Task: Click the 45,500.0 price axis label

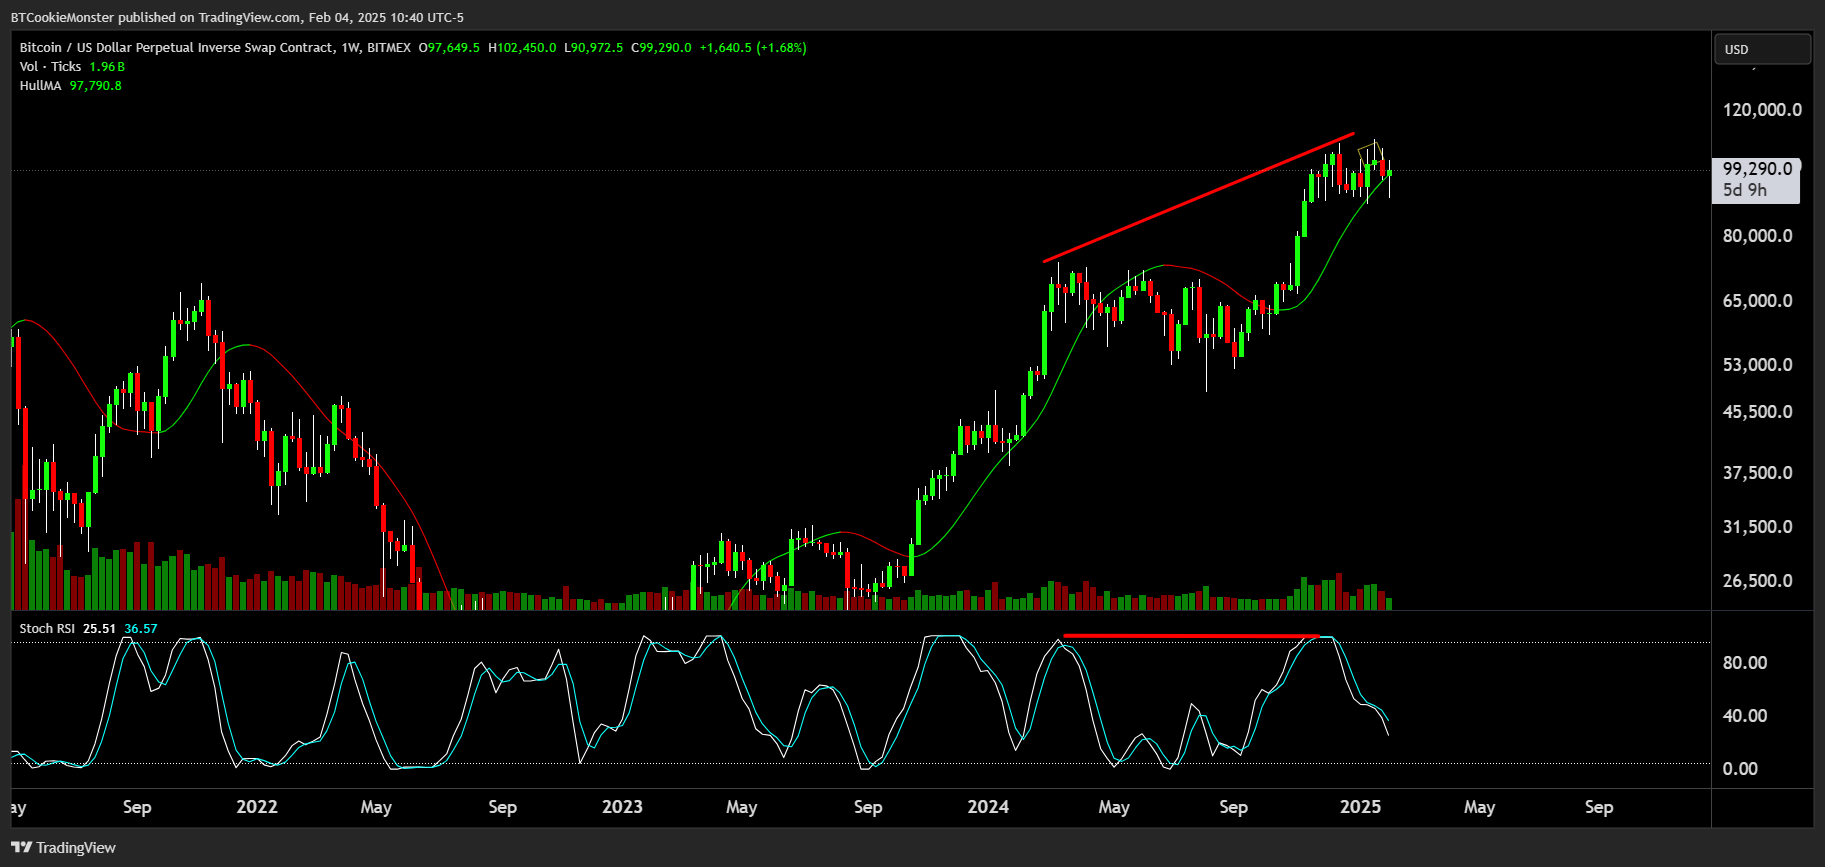Action: pyautogui.click(x=1757, y=412)
